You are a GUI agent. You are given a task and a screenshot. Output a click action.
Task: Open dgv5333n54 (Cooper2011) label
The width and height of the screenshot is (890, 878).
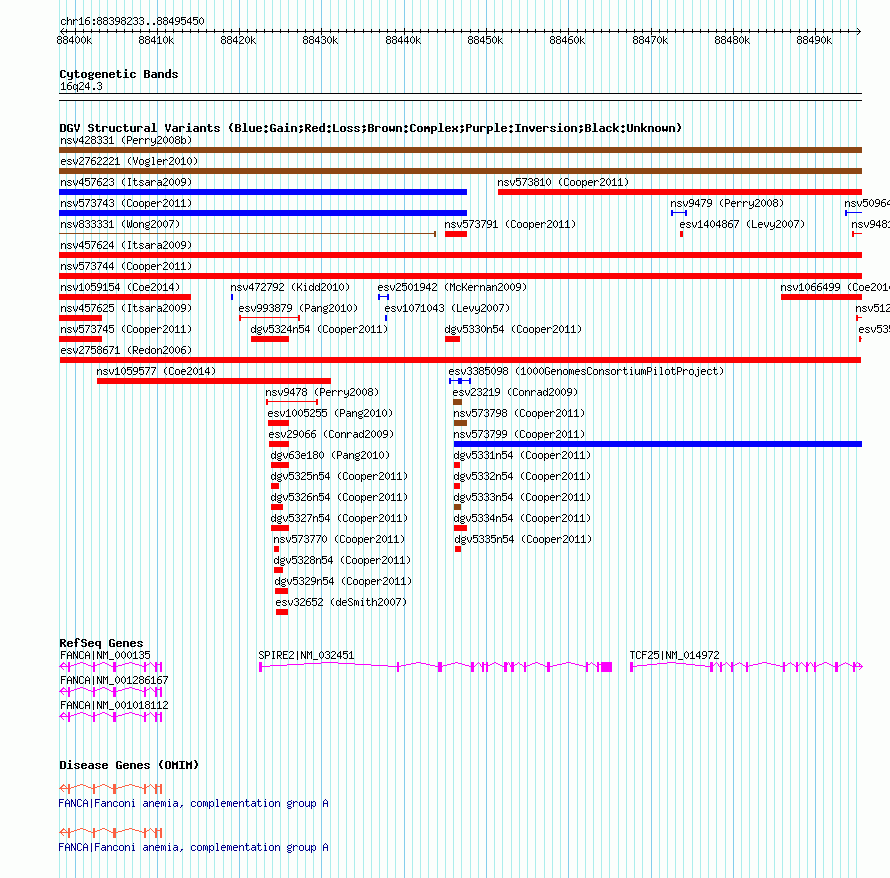tap(522, 497)
